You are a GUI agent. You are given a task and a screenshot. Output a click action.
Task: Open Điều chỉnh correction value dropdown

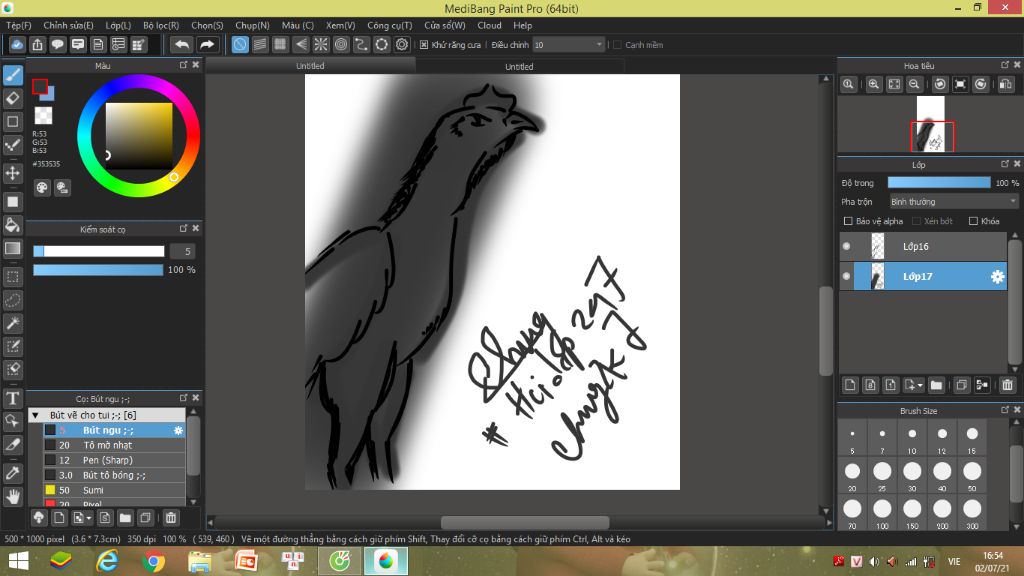(x=568, y=44)
